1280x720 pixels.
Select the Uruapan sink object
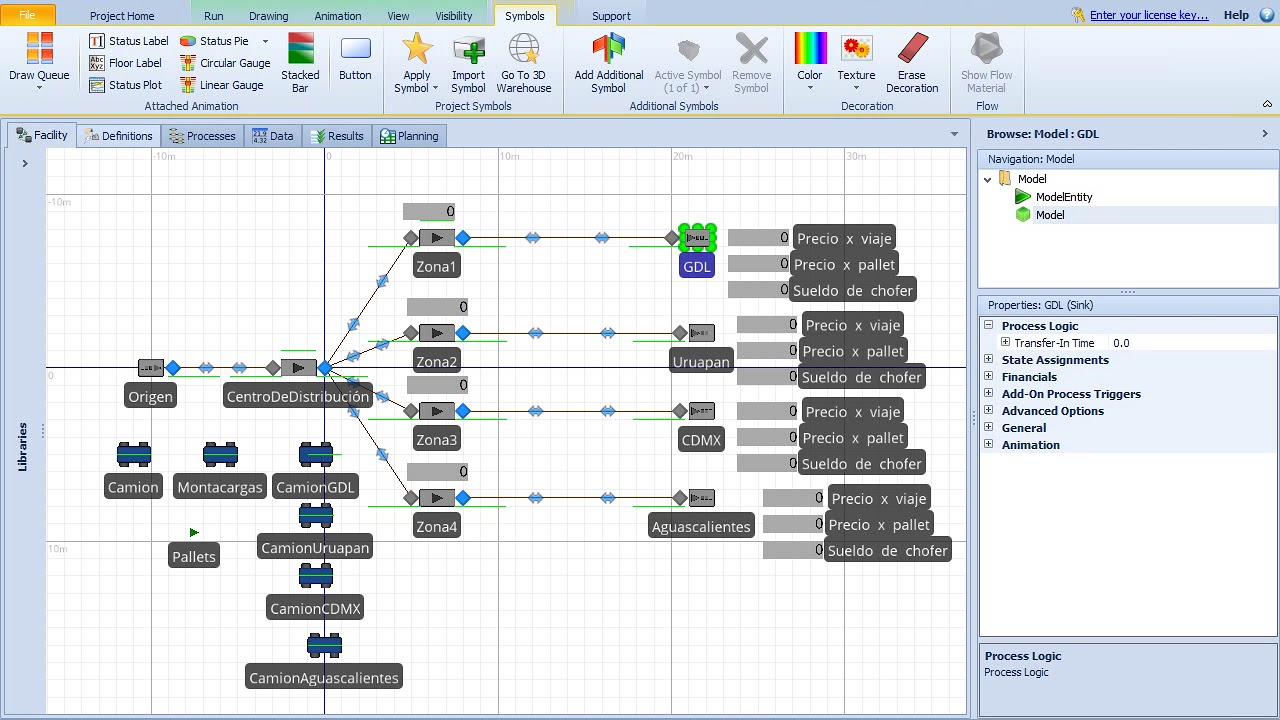701,333
